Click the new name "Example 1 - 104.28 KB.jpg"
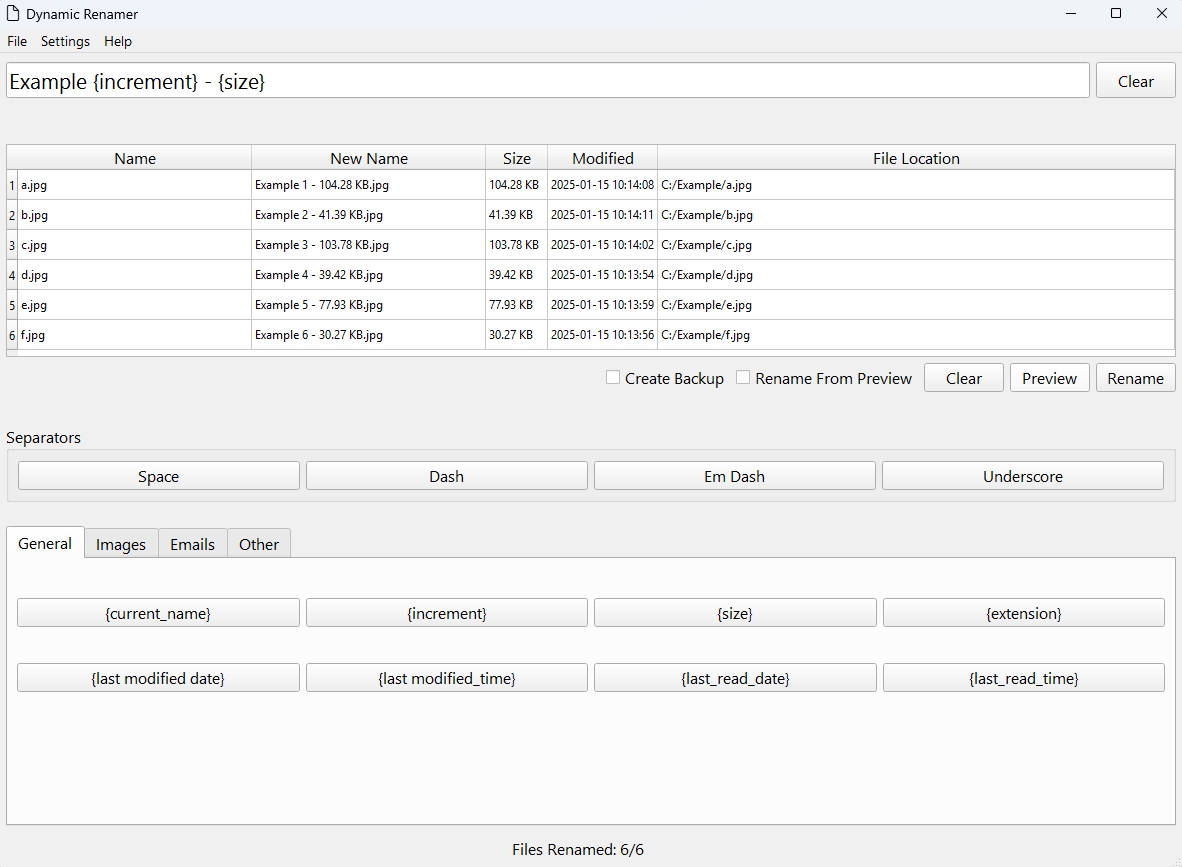This screenshot has width=1182, height=867. (368, 185)
